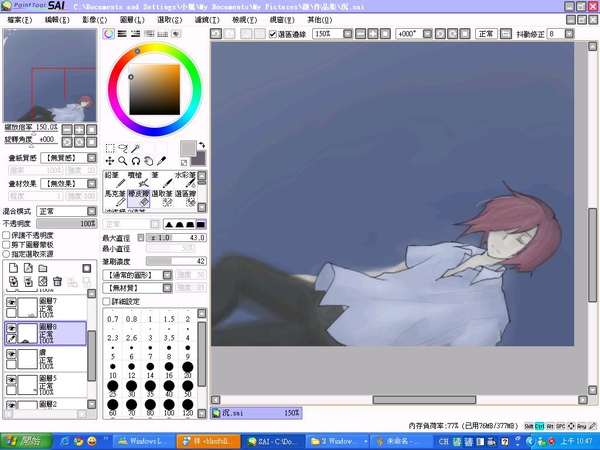The image size is (600, 450).
Task: Choose the 馬克筆 marker tool
Action: point(115,198)
